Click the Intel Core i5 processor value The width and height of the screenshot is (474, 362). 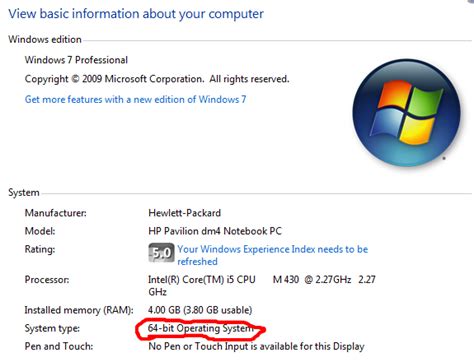(x=262, y=285)
